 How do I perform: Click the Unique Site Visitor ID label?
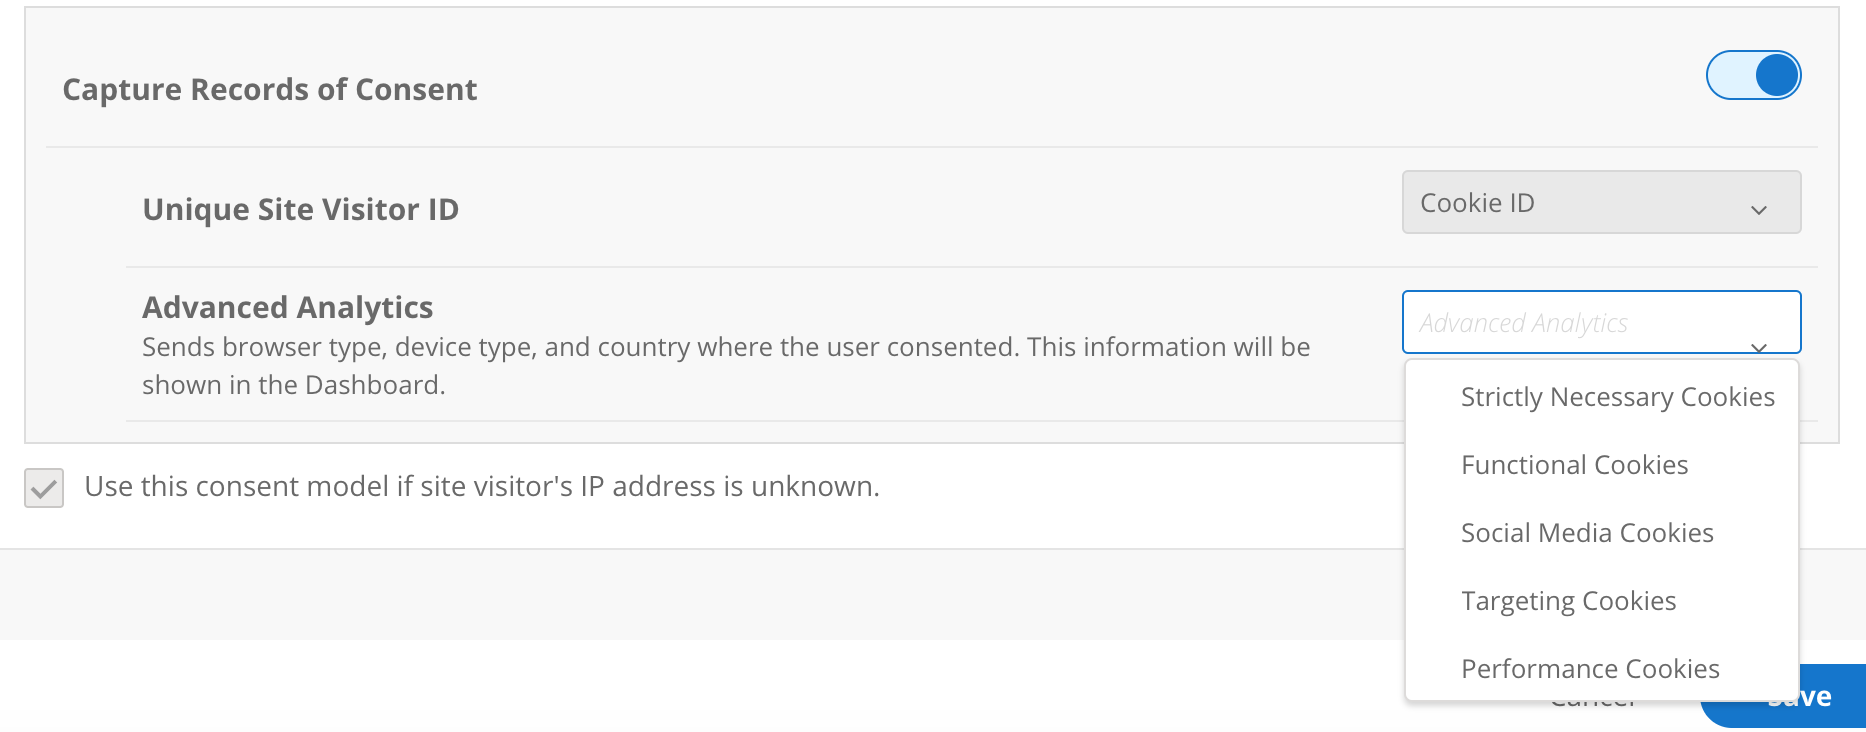pos(300,209)
